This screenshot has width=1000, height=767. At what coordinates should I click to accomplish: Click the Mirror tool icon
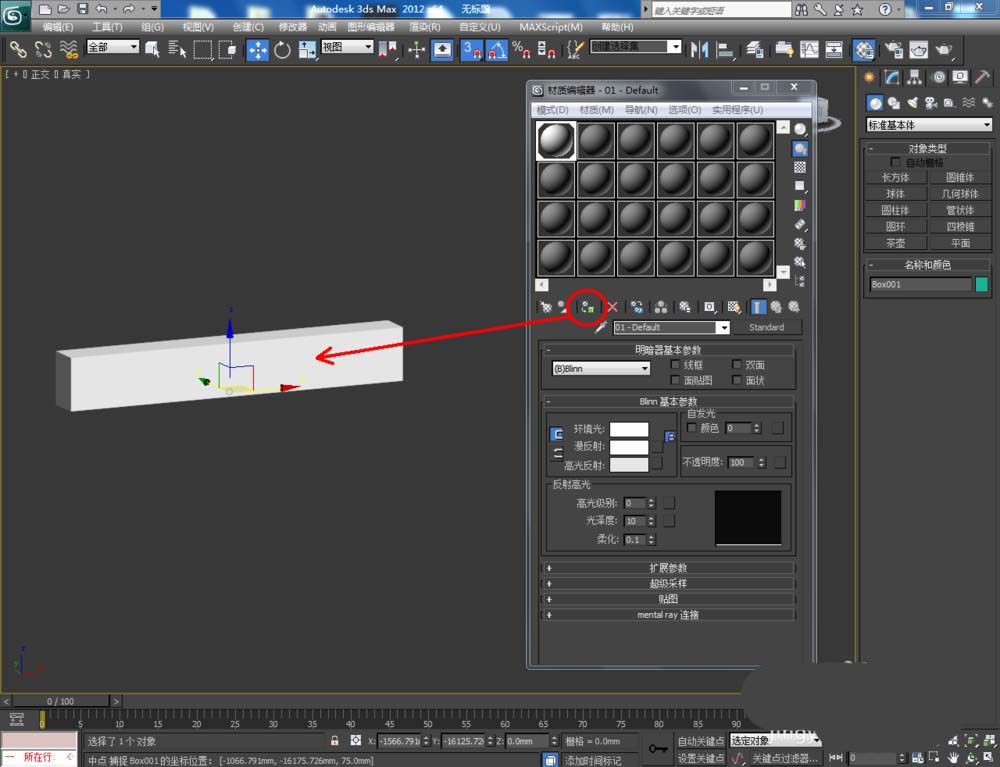(x=700, y=50)
